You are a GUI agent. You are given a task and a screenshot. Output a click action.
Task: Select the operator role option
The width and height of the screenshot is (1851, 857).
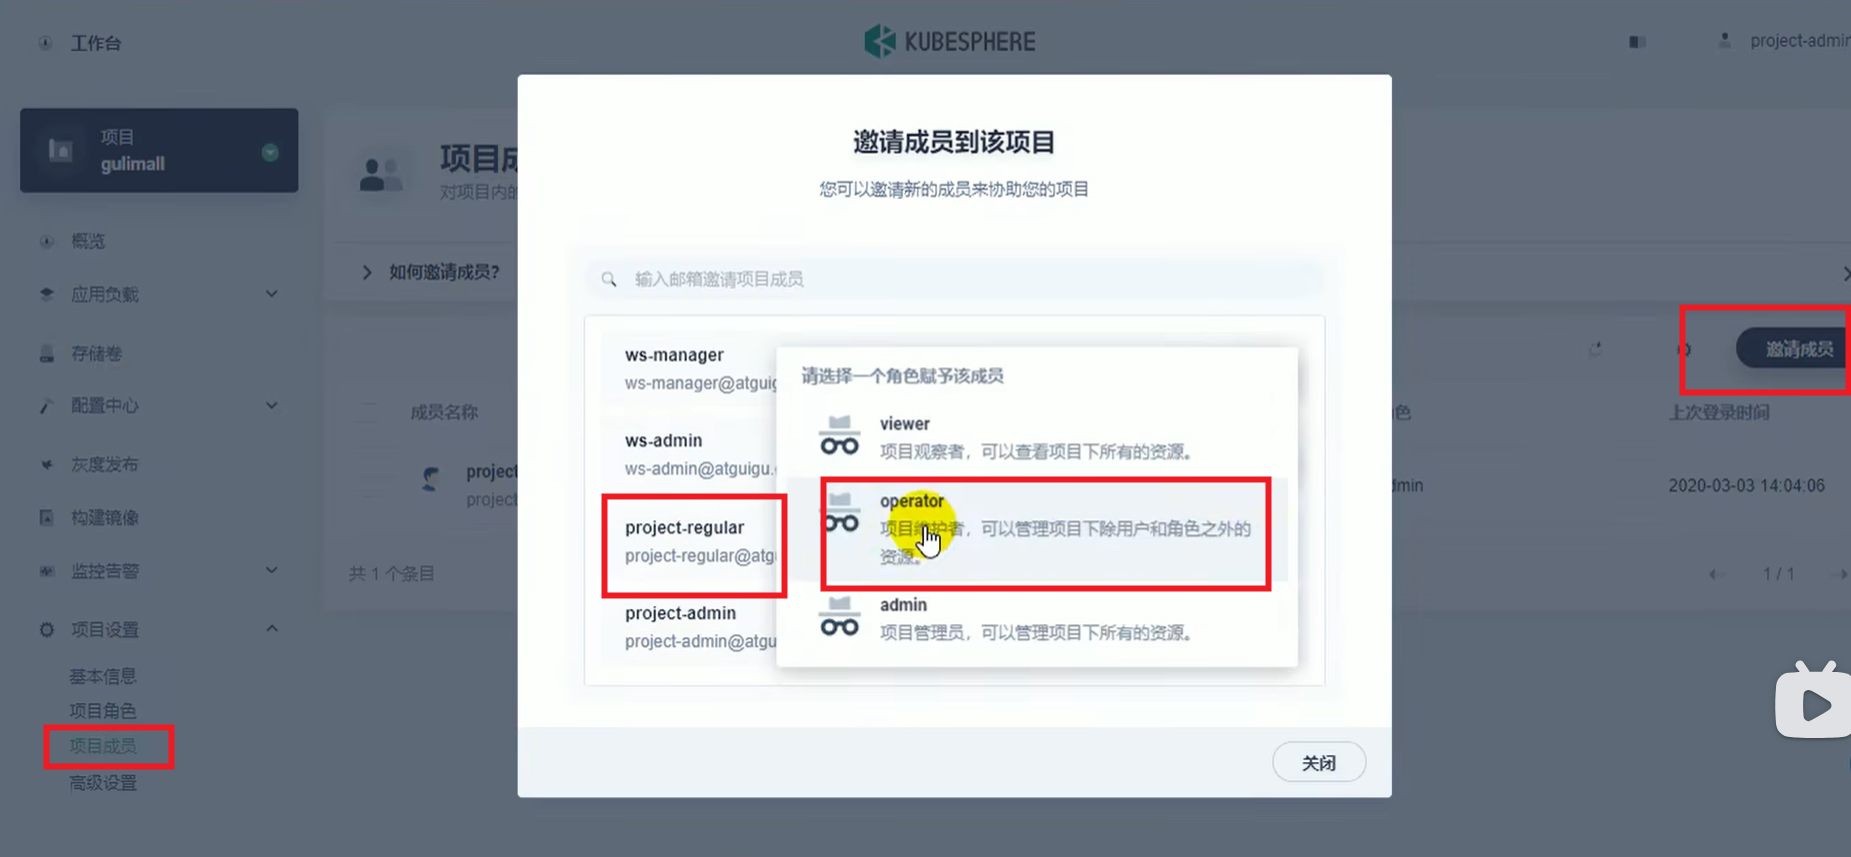coord(1037,529)
